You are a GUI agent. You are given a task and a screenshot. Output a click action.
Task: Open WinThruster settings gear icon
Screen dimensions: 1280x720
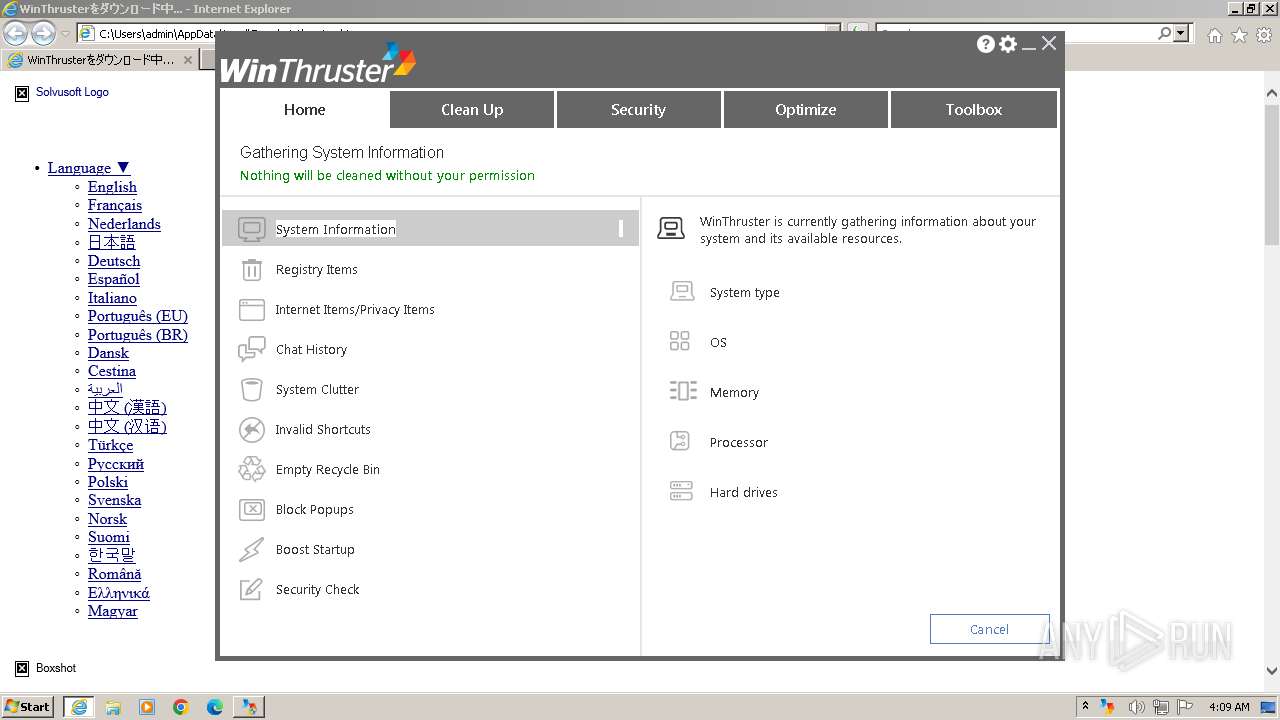pos(1008,44)
